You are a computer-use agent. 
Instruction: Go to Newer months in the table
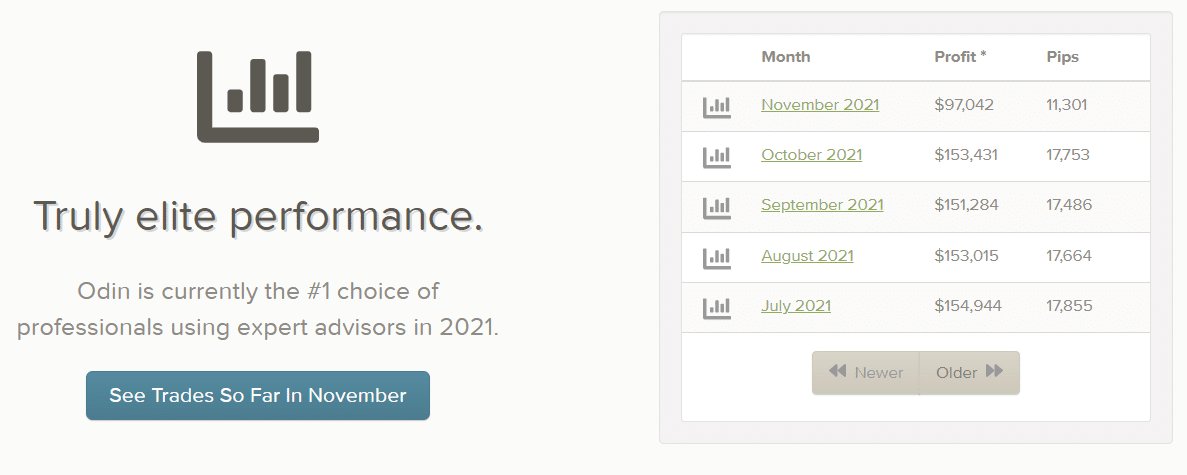point(866,373)
